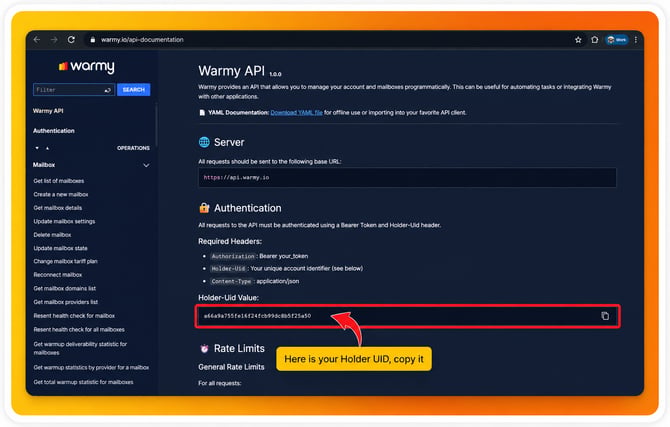Image resolution: width=670 pixels, height=427 pixels.
Task: Click the 'Download YAML file' link
Action: (x=297, y=113)
